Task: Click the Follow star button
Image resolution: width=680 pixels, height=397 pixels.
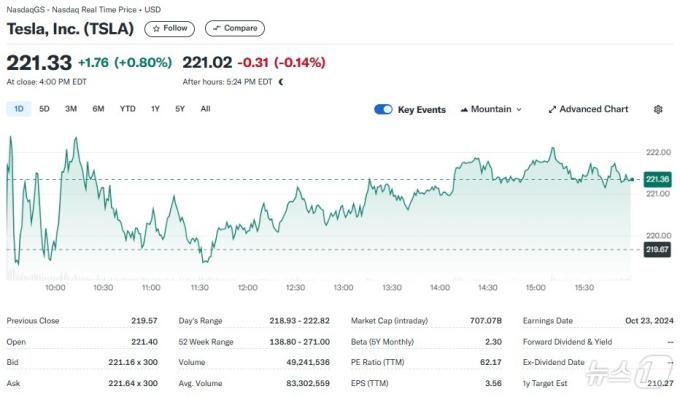Action: (x=170, y=28)
